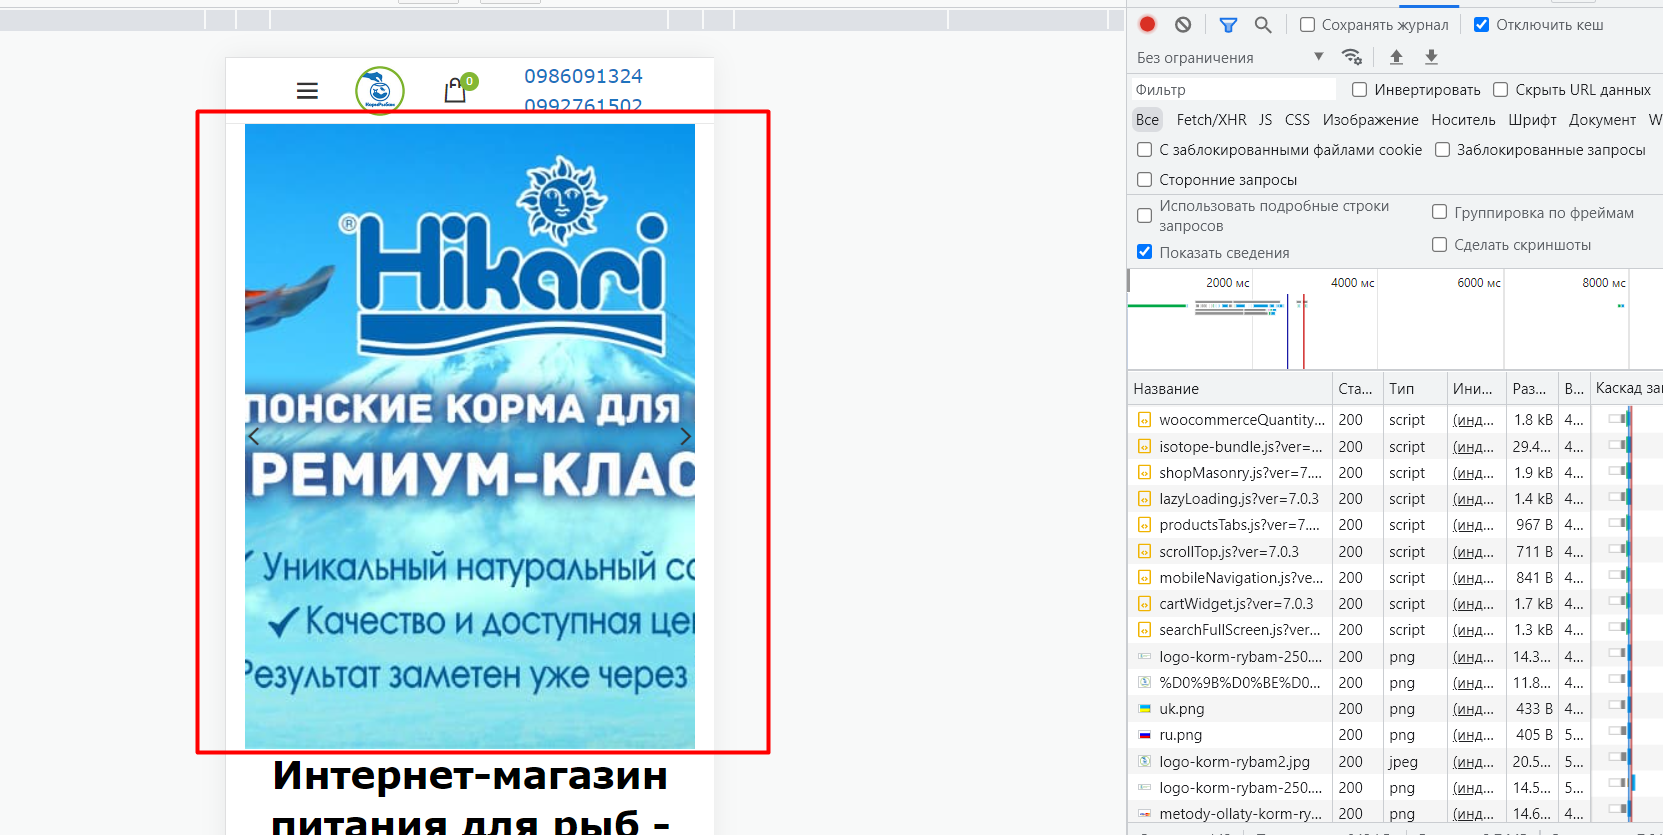
Task: Open the shopping cart icon
Action: pyautogui.click(x=456, y=91)
